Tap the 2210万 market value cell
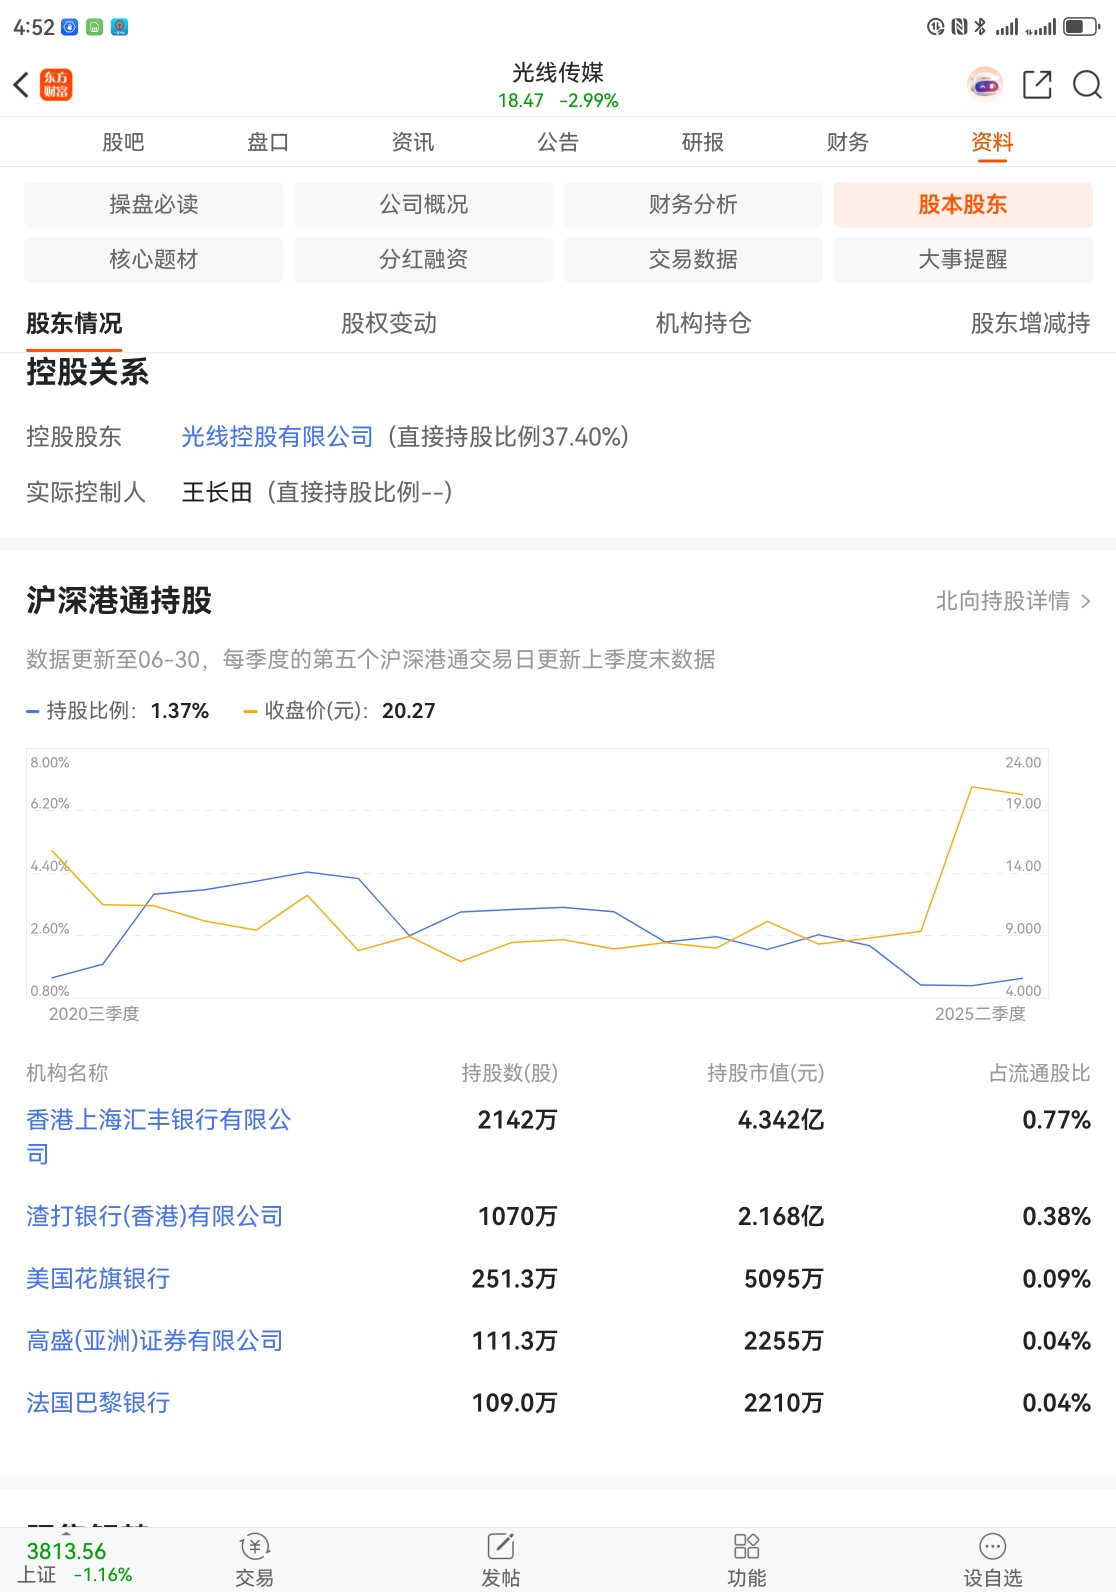The image size is (1116, 1592). [x=783, y=1402]
